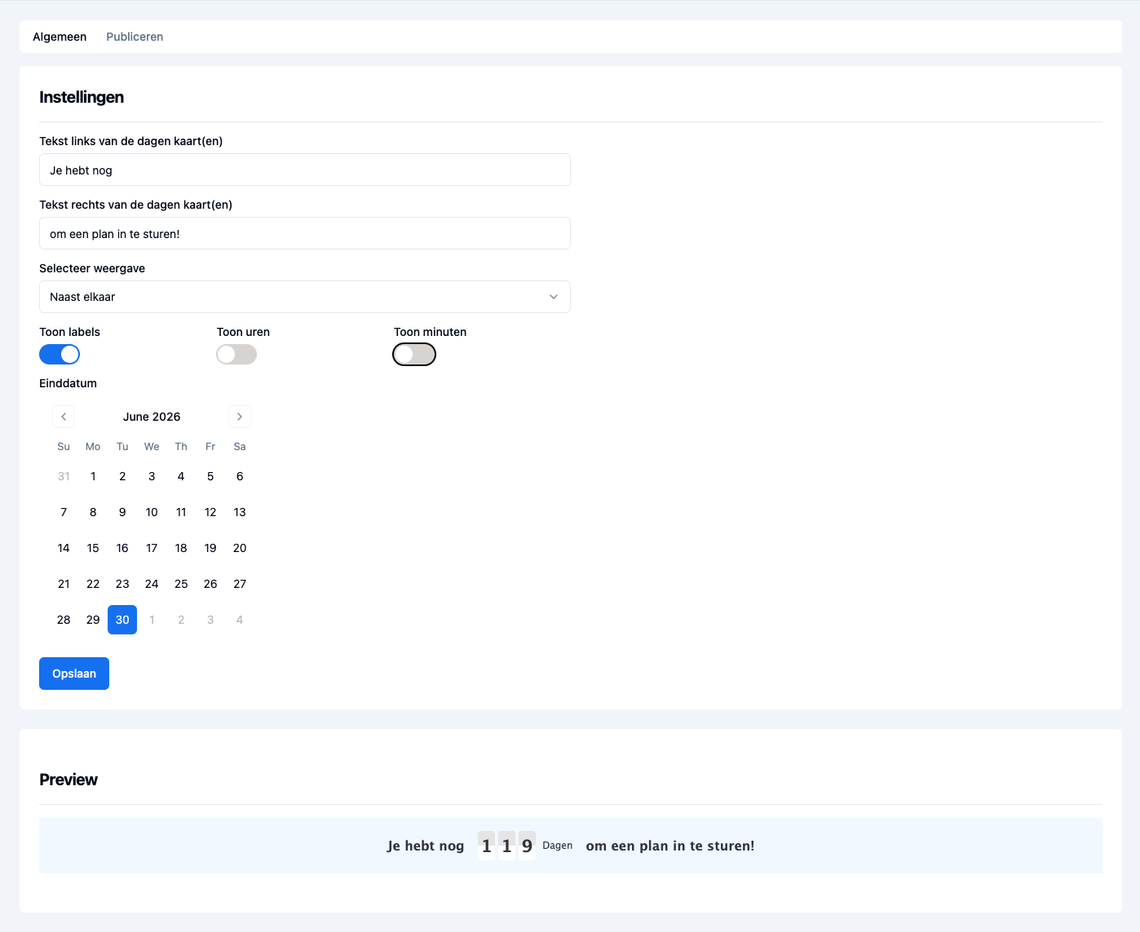Click the June 2026 month heading
Screen dimensions: 1140x932
151,417
